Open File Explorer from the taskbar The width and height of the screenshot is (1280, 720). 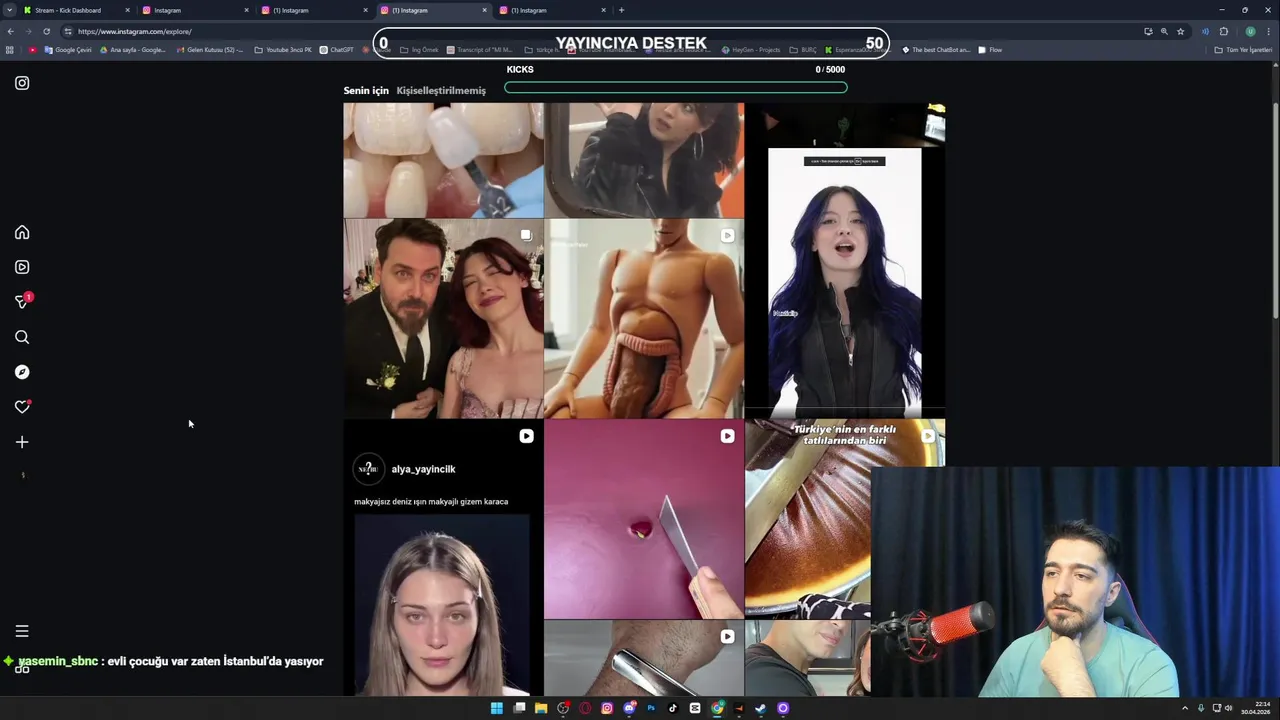coord(541,708)
